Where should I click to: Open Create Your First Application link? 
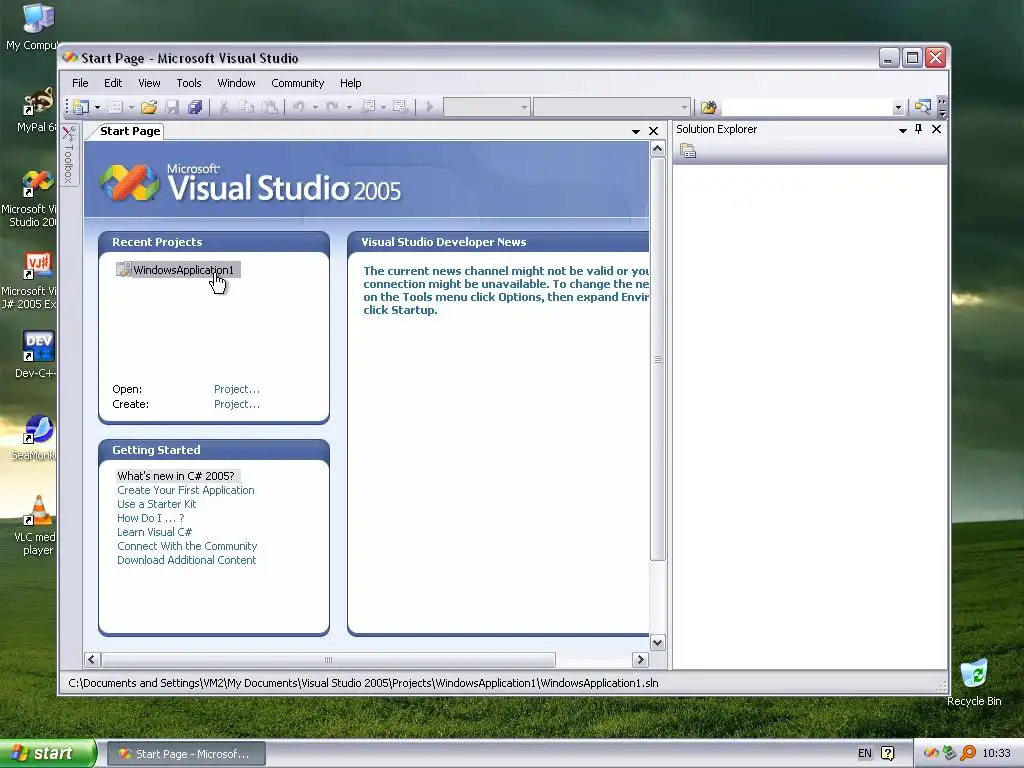(186, 490)
